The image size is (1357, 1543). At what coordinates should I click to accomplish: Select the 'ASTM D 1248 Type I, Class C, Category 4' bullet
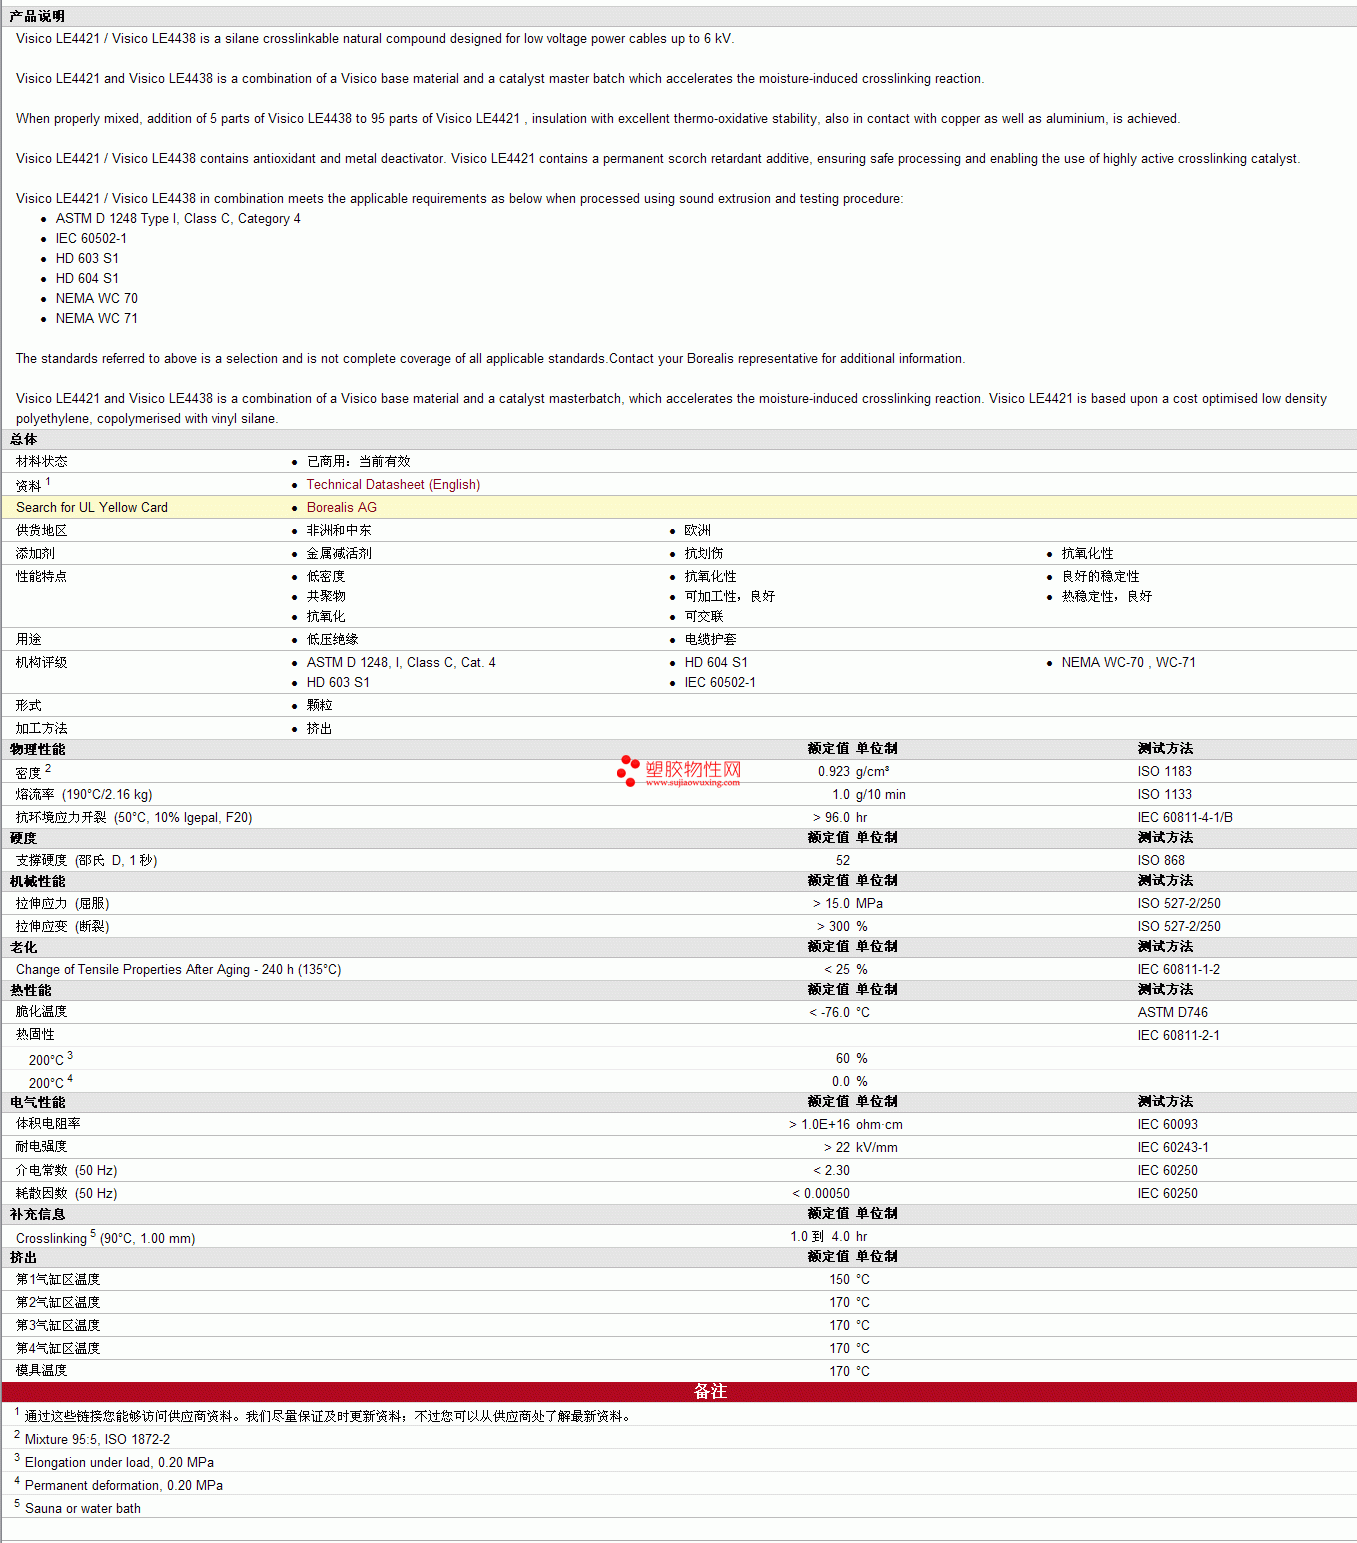[x=178, y=218]
